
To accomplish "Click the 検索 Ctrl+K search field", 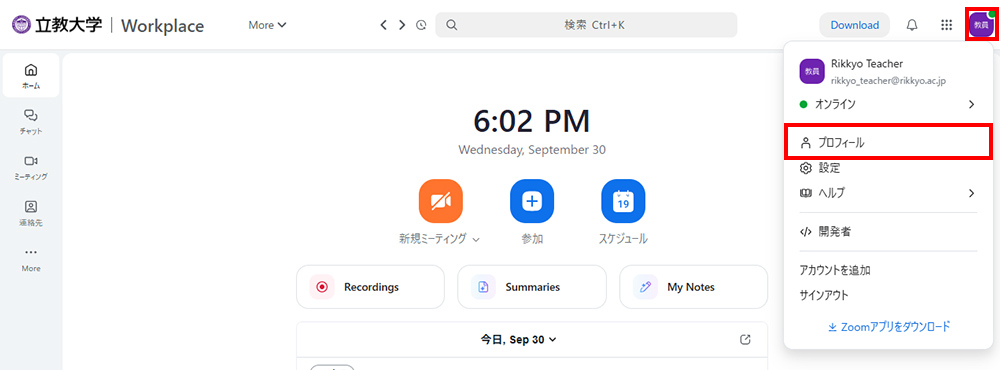I will tap(586, 26).
